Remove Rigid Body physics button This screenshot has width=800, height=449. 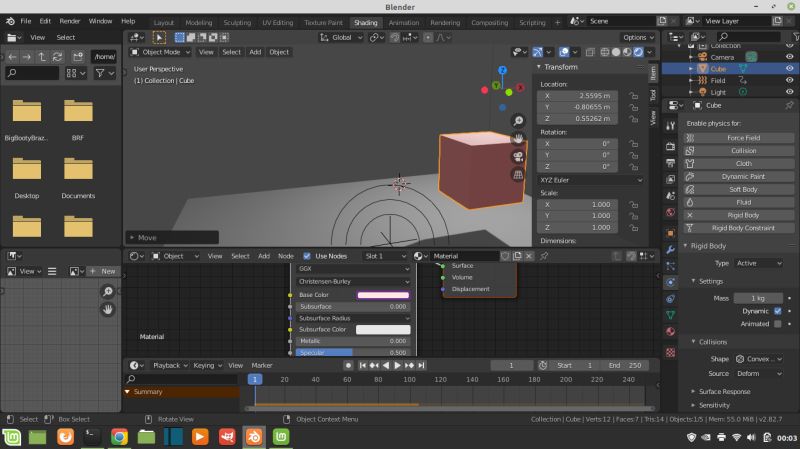pos(739,215)
